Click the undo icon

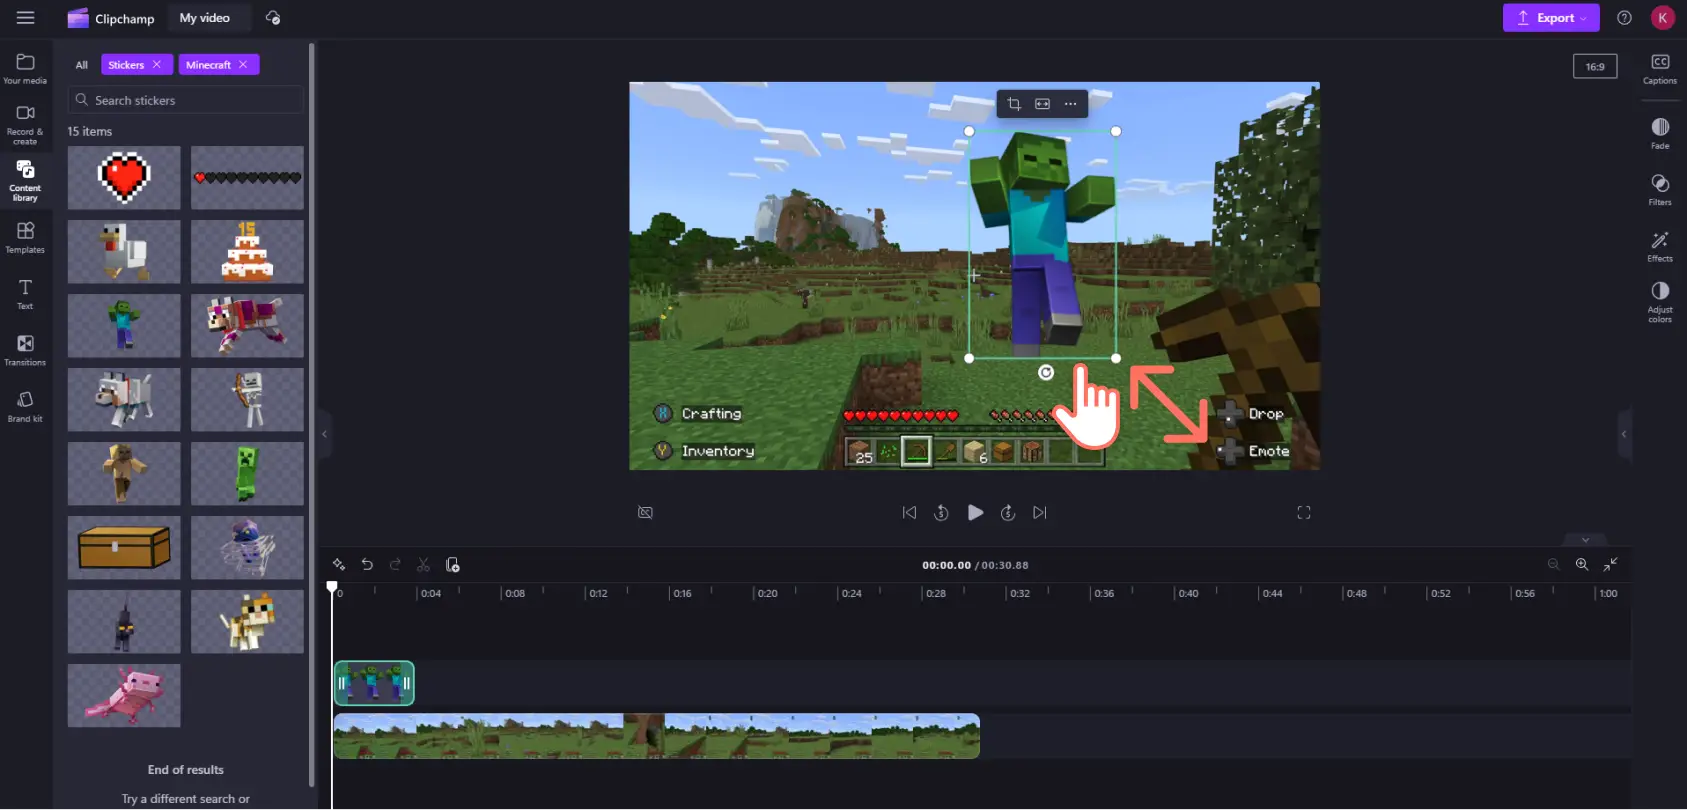[x=367, y=565]
